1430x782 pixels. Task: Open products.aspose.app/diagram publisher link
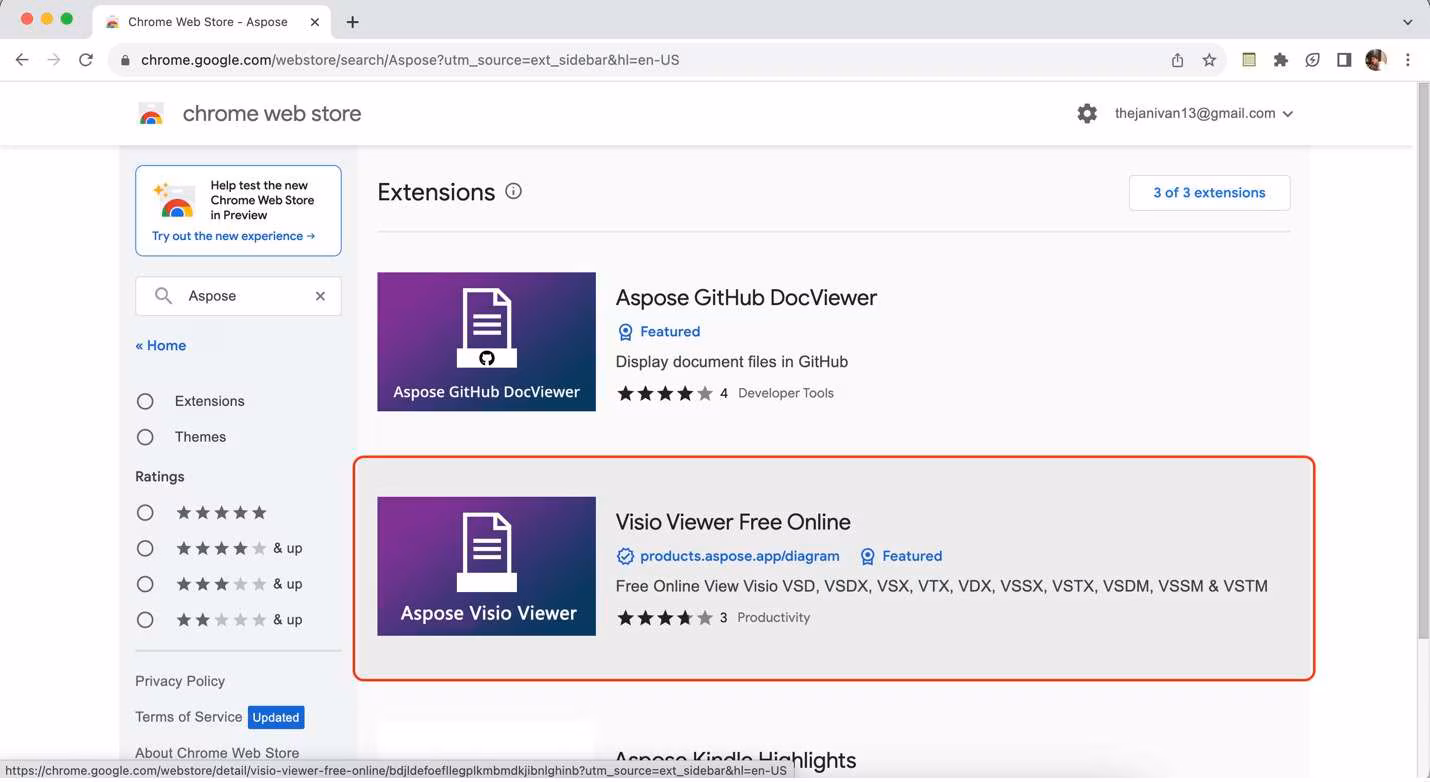(x=739, y=556)
